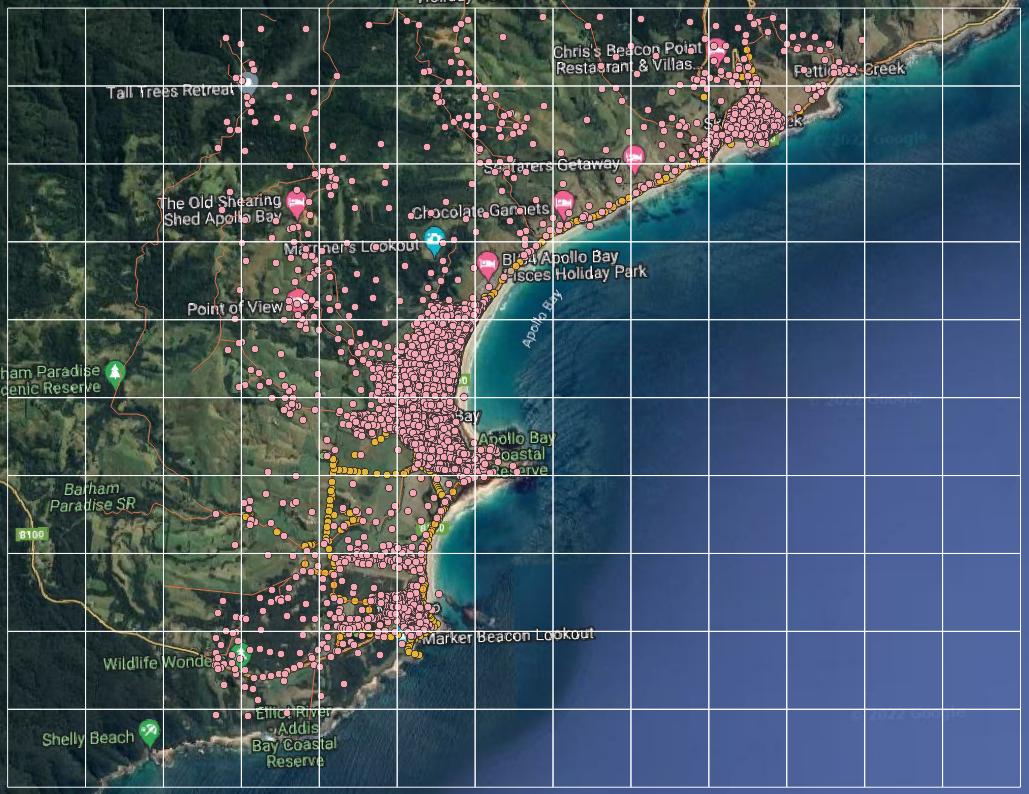Open the 'Marker Beacon Lookout' label
Image resolution: width=1029 pixels, height=794 pixels.
click(x=509, y=636)
